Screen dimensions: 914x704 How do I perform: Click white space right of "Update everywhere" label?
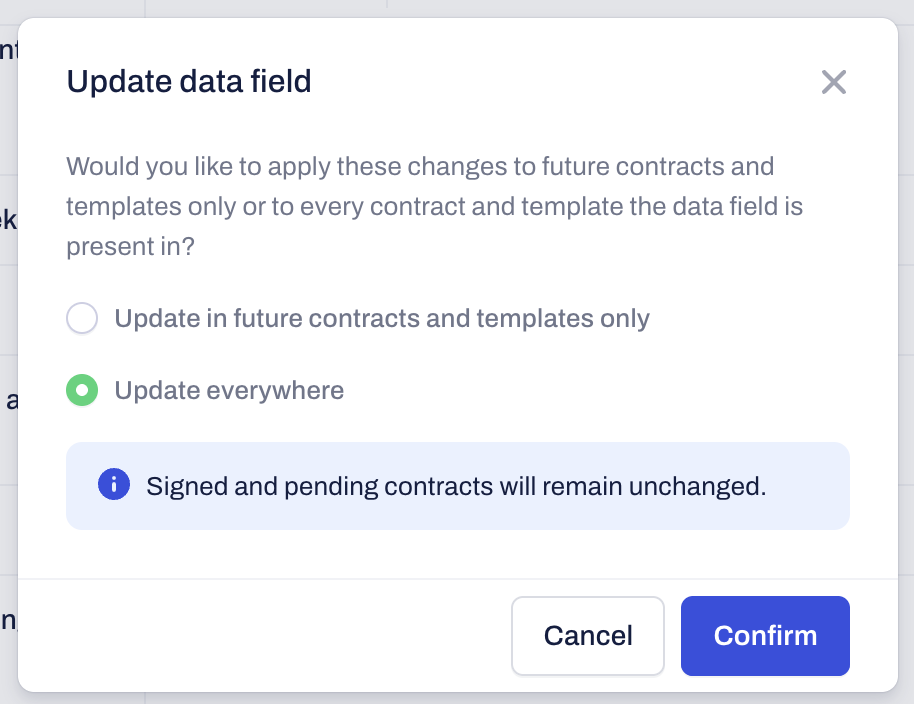[600, 390]
